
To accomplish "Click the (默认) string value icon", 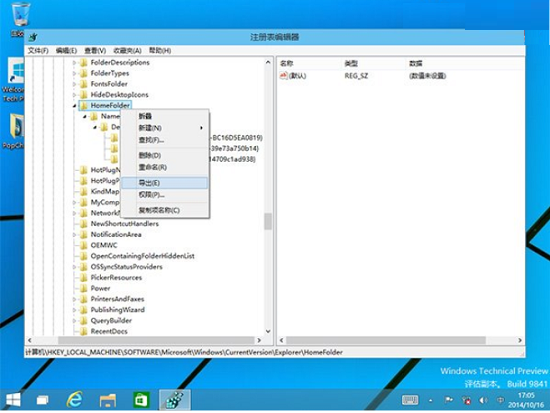I will coord(283,75).
